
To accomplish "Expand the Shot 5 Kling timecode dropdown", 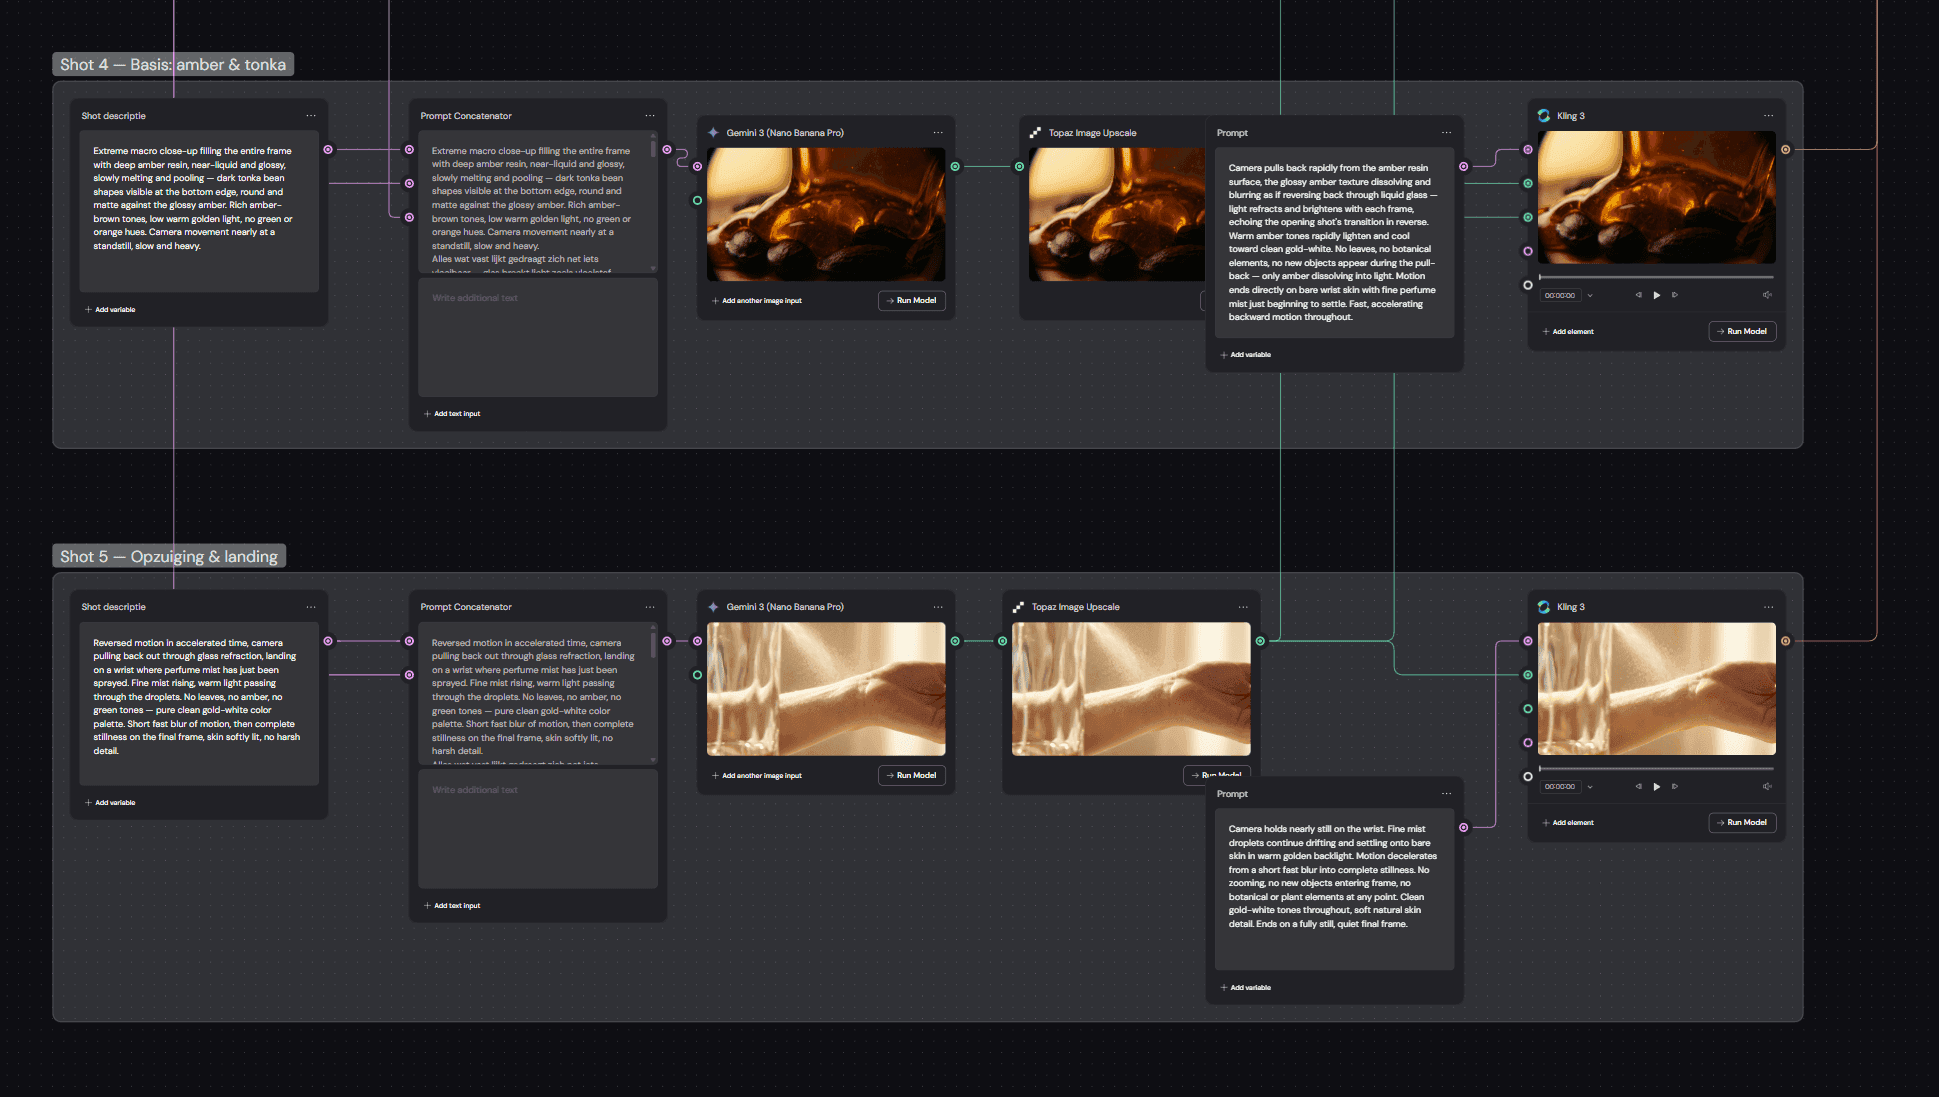I will pos(1590,786).
